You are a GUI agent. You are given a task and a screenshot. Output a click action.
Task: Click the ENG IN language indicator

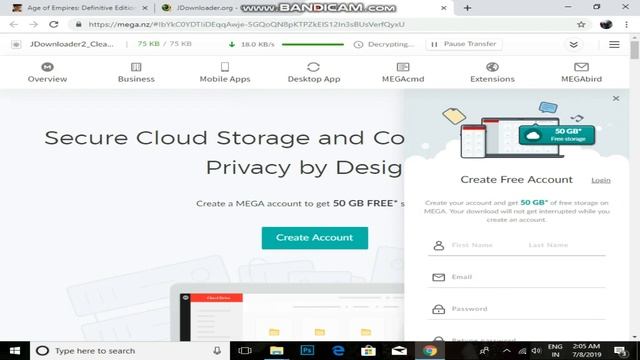[x=555, y=351]
